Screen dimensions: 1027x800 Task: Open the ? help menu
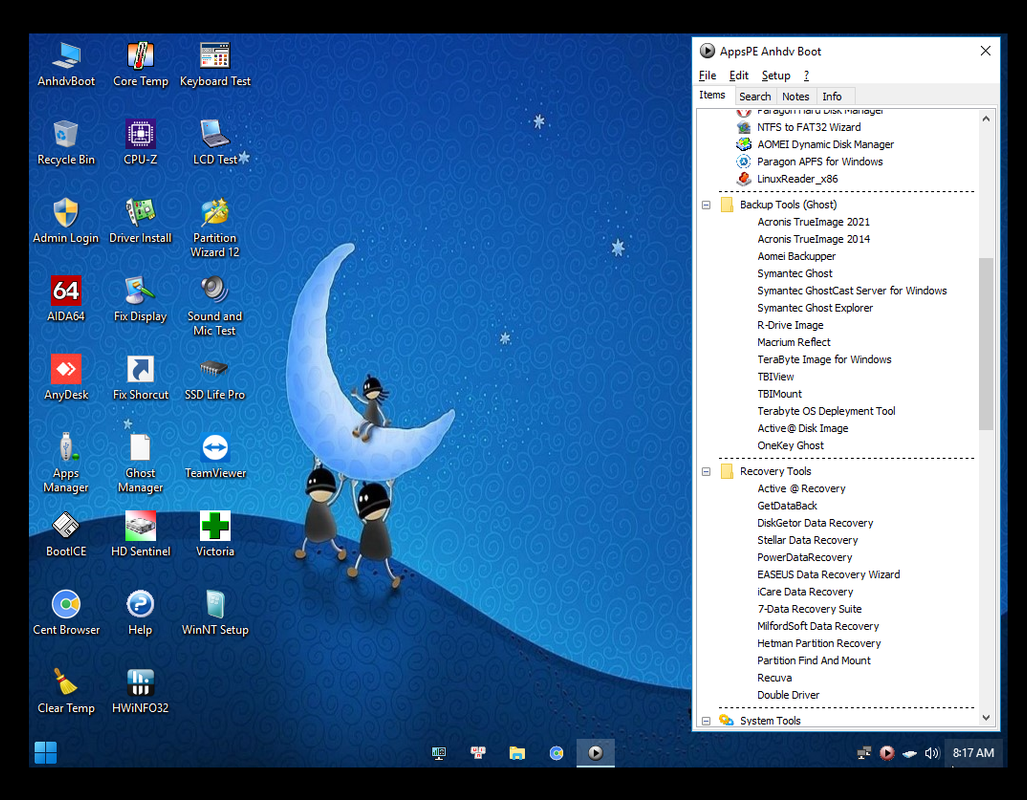tap(806, 76)
